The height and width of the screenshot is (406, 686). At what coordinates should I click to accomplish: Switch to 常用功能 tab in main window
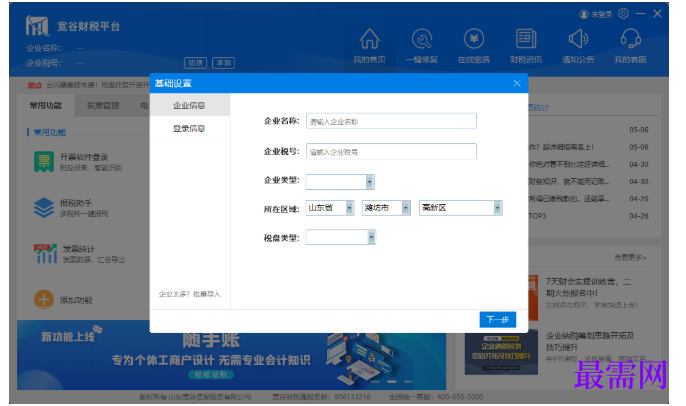(46, 105)
